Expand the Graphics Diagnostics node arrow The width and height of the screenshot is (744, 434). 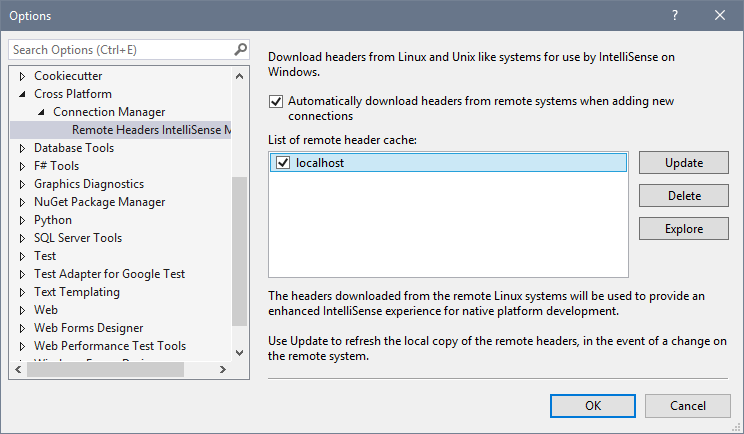coord(22,184)
